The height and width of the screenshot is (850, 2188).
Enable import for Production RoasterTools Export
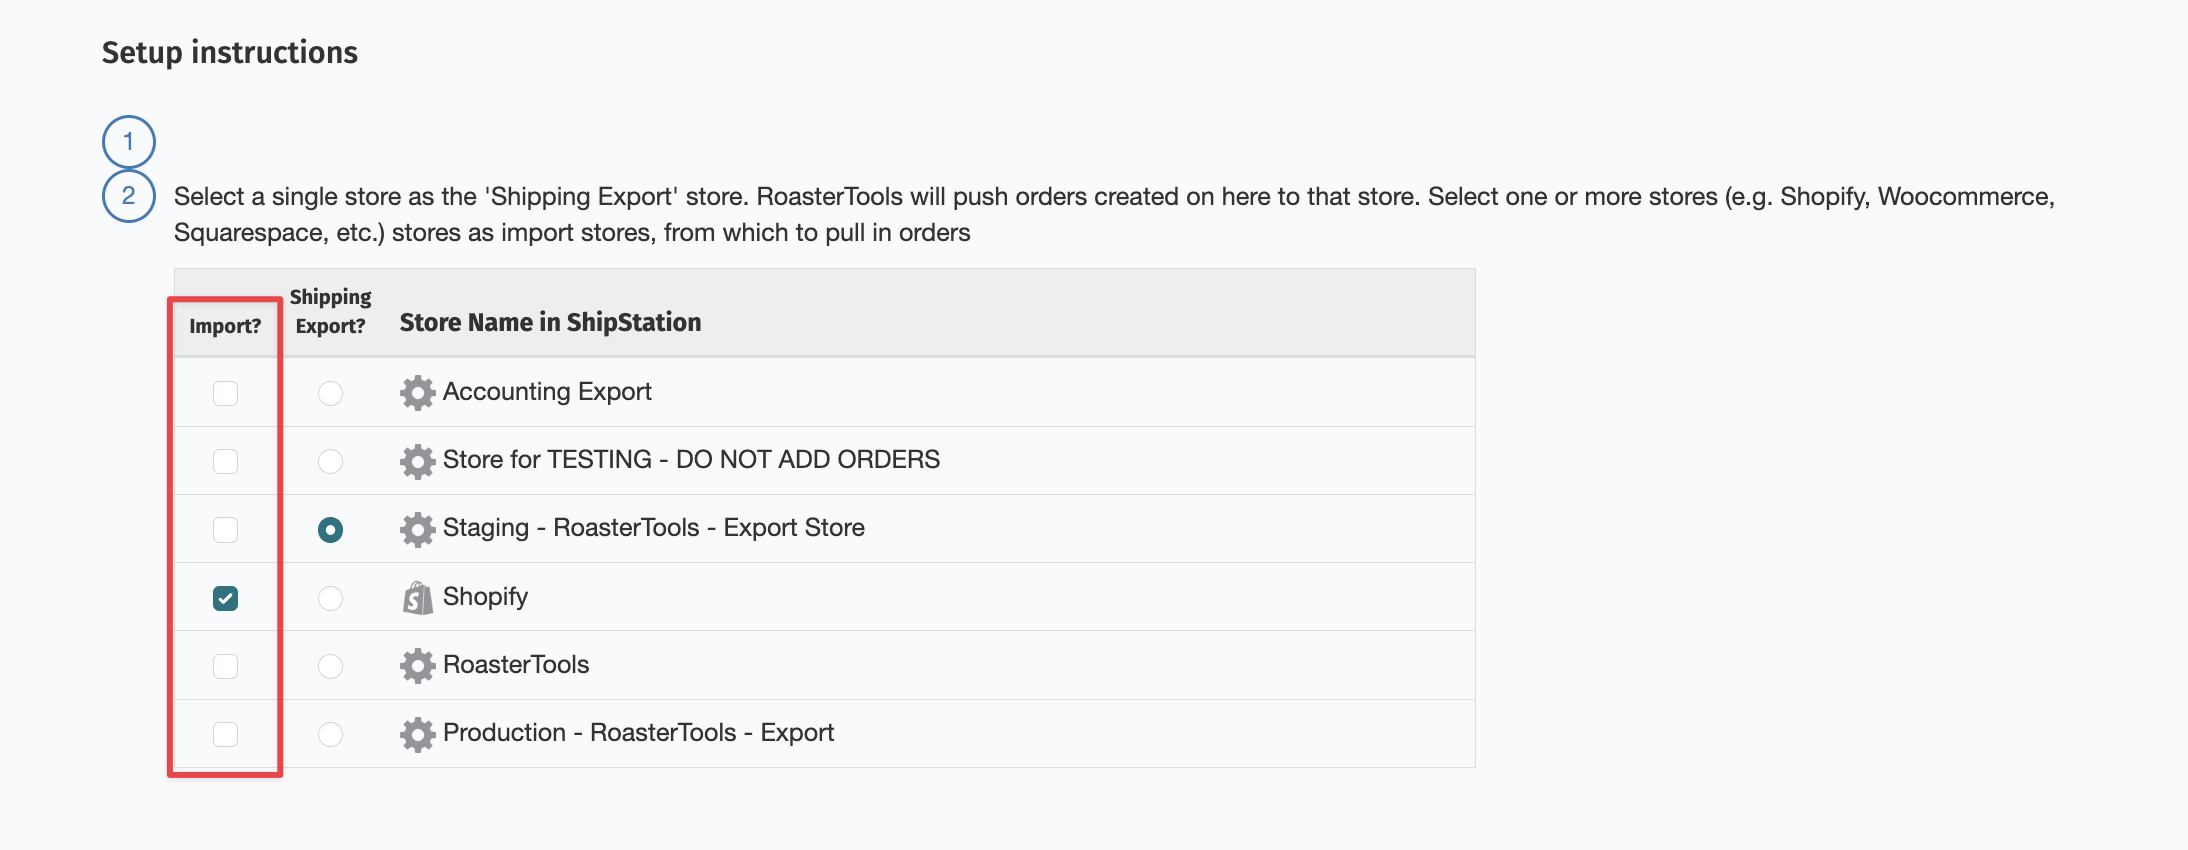[226, 734]
